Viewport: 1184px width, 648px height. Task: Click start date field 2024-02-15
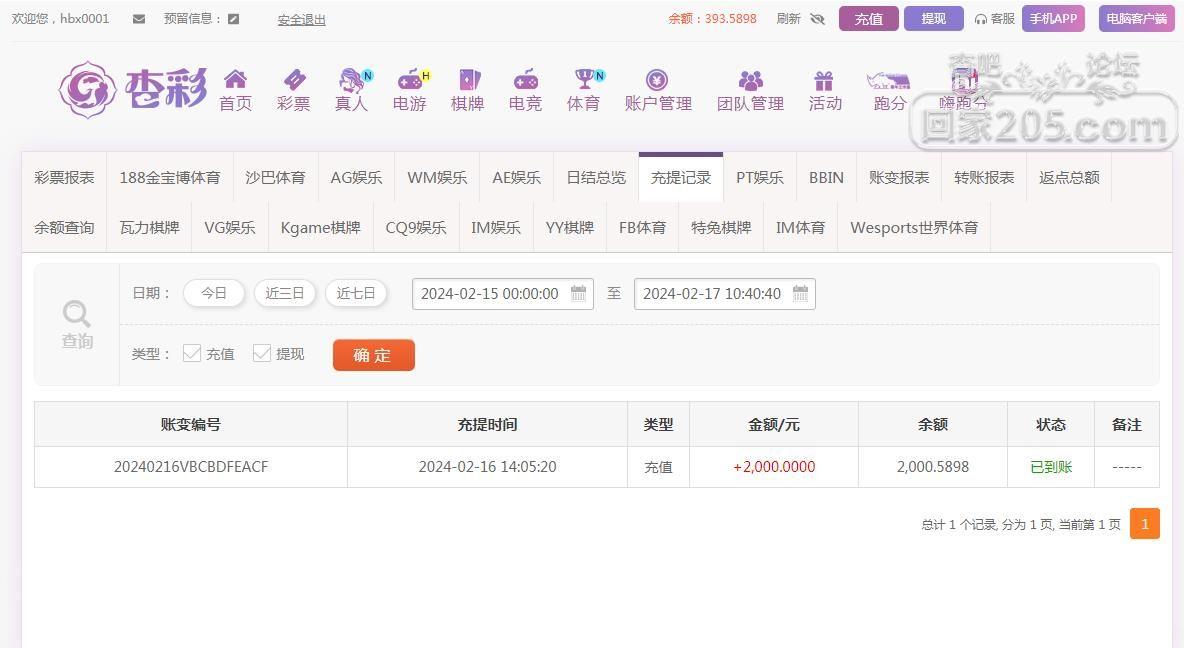503,294
